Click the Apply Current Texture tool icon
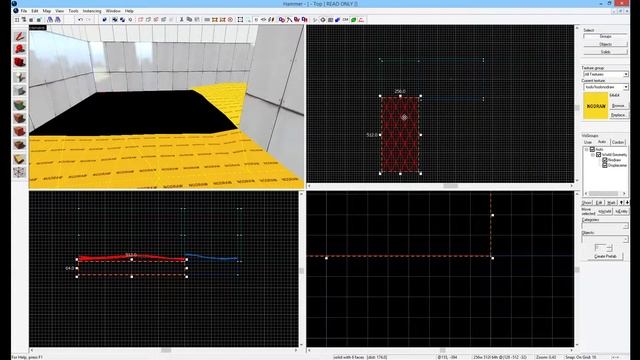This screenshot has height=360, width=640. click(x=19, y=118)
